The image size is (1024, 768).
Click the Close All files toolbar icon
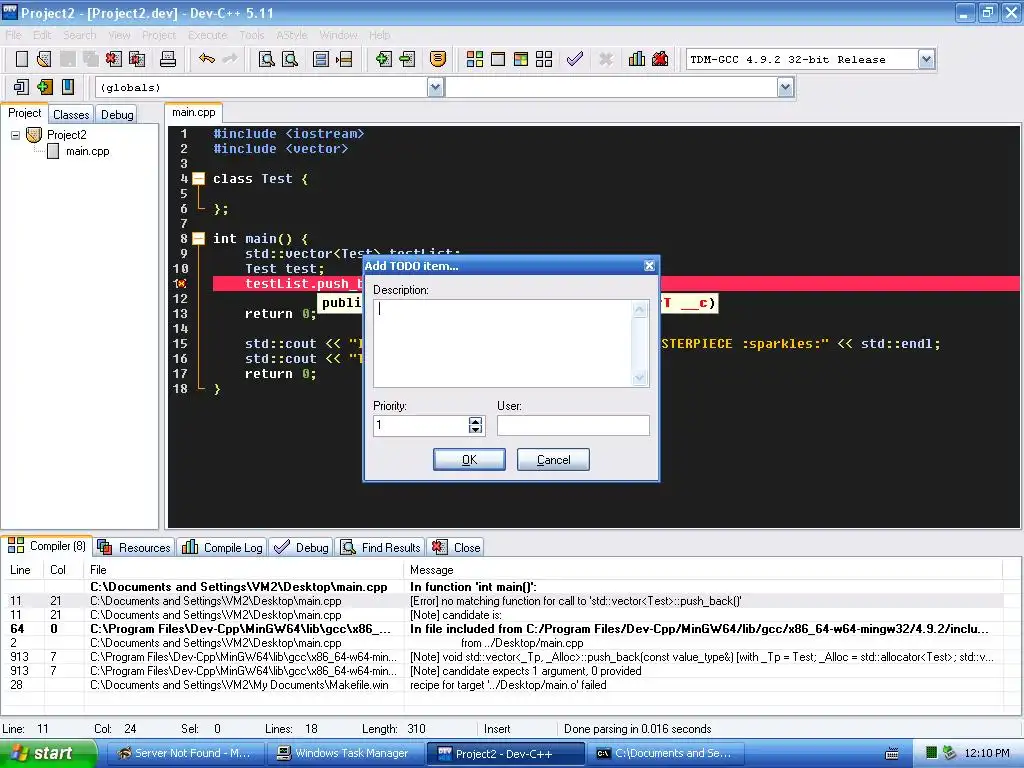point(137,59)
